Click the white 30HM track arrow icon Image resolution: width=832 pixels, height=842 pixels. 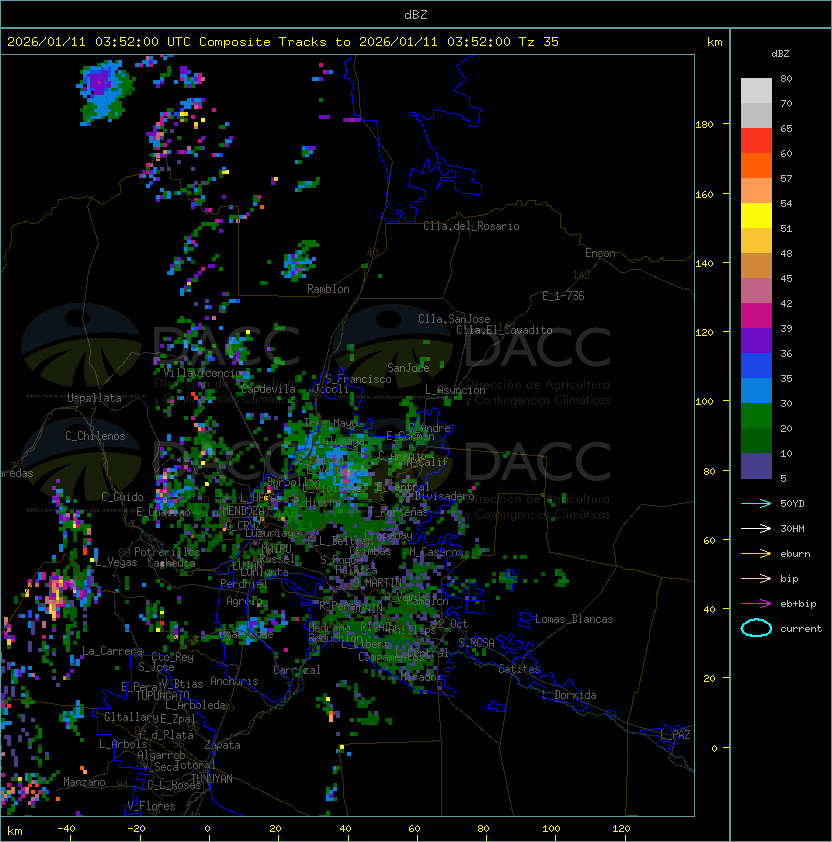click(756, 528)
